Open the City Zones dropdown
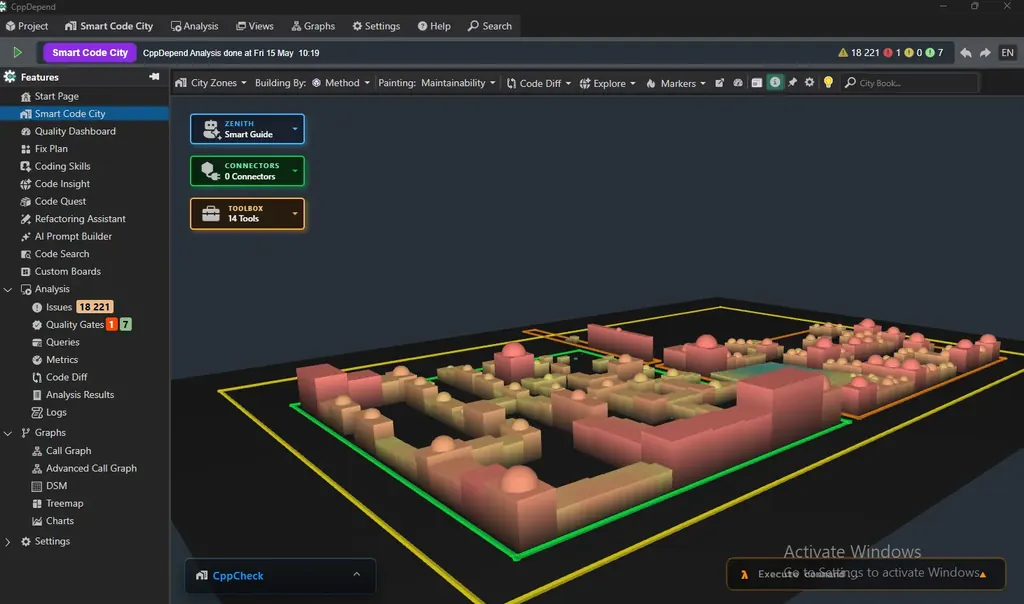Image resolution: width=1024 pixels, height=604 pixels. 211,83
